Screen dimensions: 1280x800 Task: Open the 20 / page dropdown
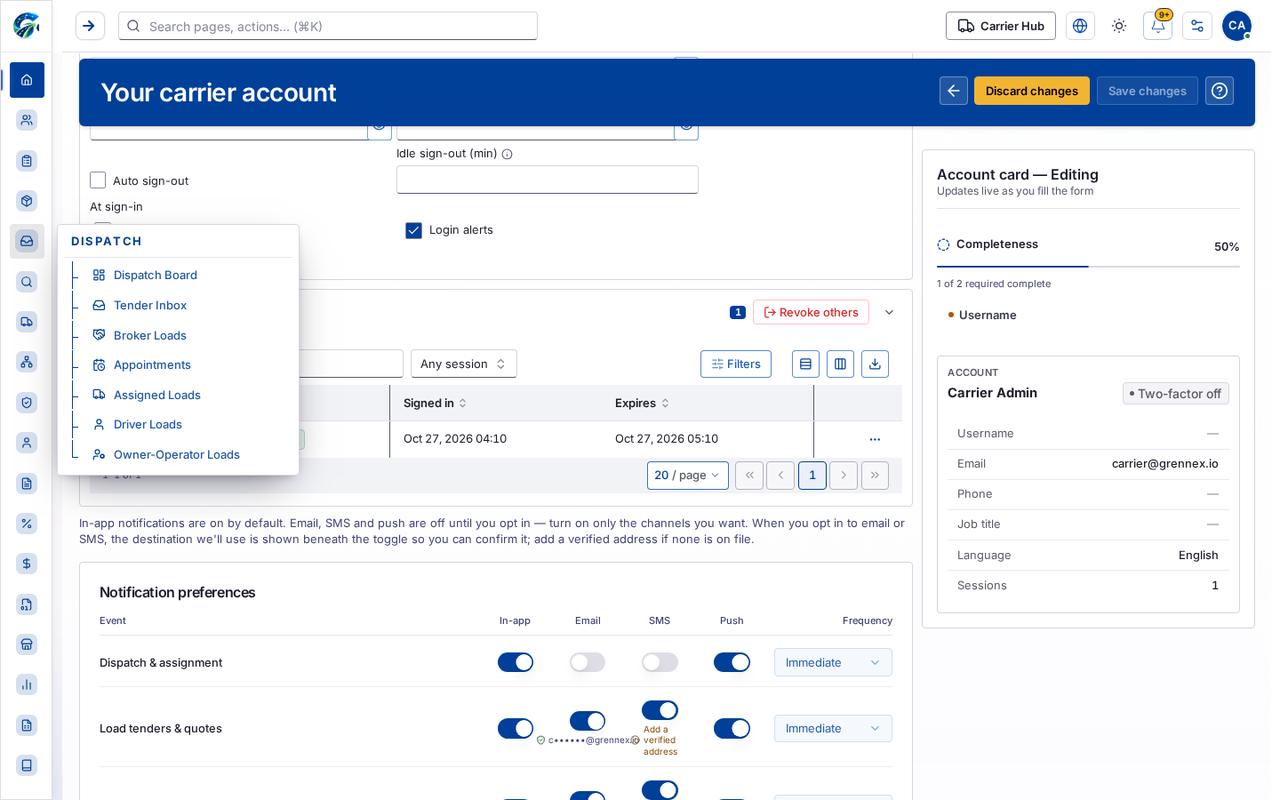pos(688,475)
